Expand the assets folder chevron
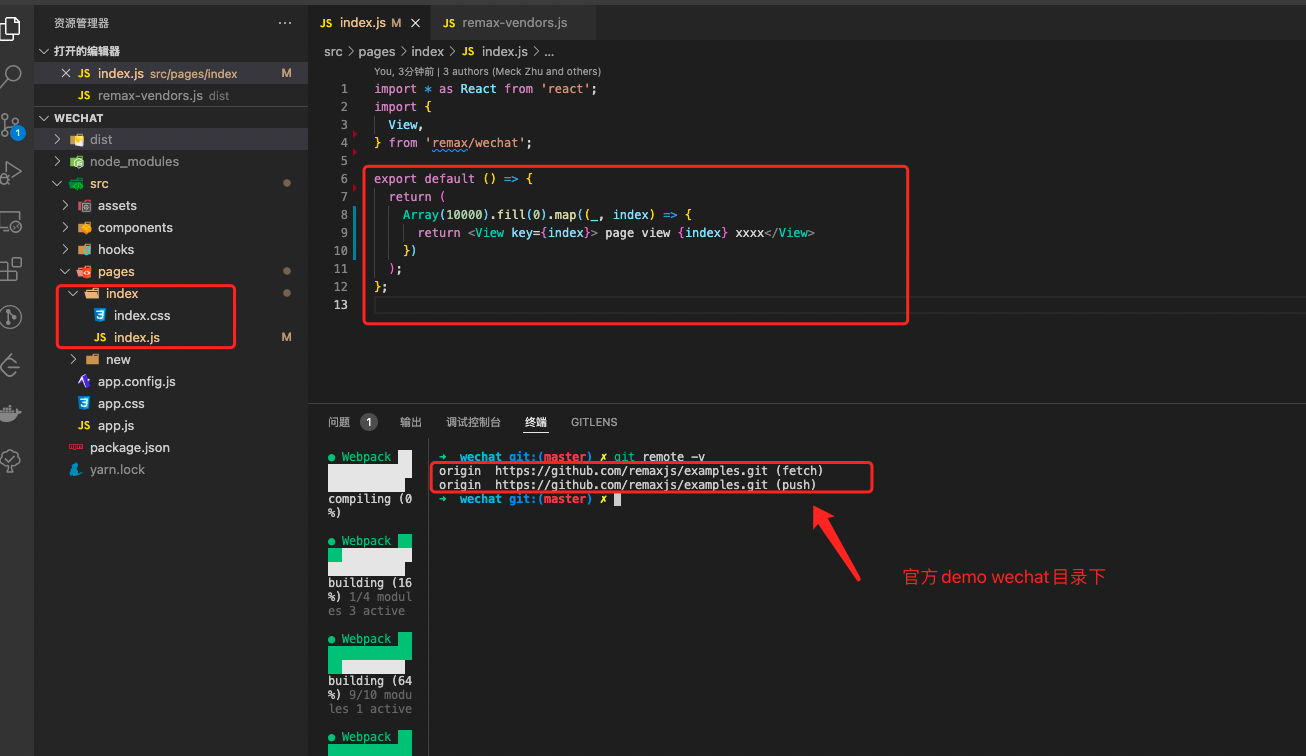 click(66, 205)
